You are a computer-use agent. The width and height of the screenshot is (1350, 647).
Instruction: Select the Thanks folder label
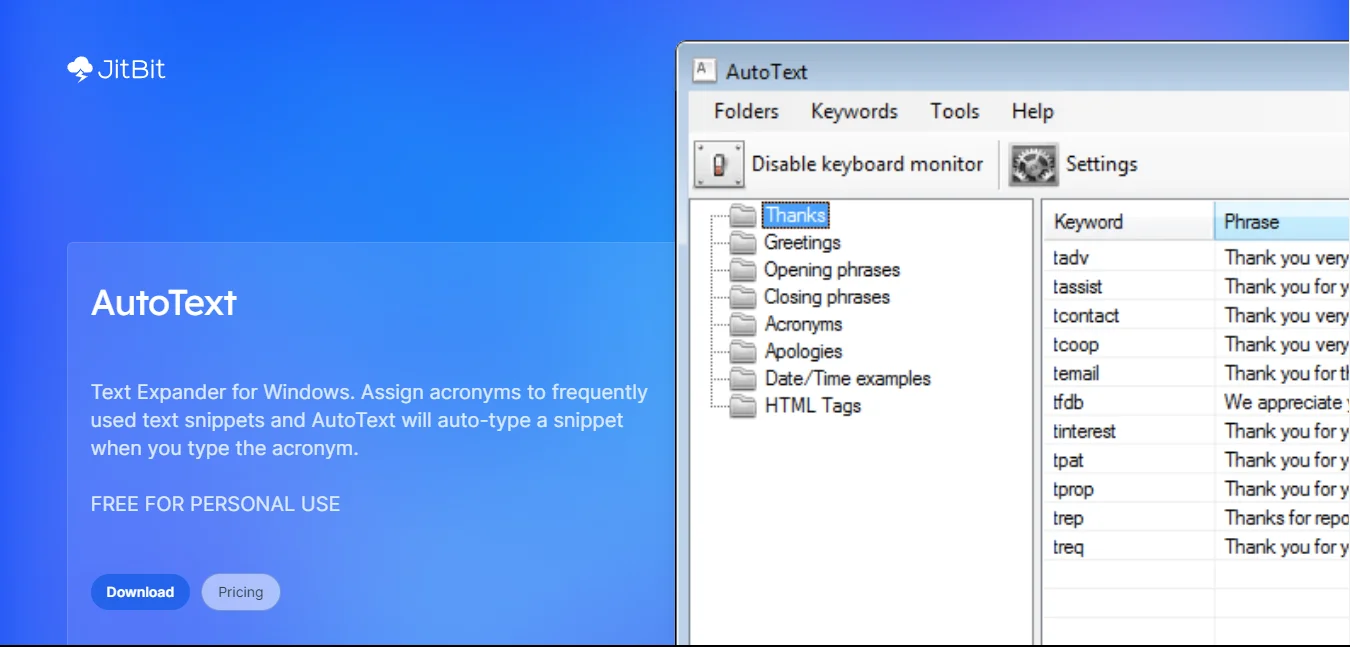pyautogui.click(x=796, y=215)
